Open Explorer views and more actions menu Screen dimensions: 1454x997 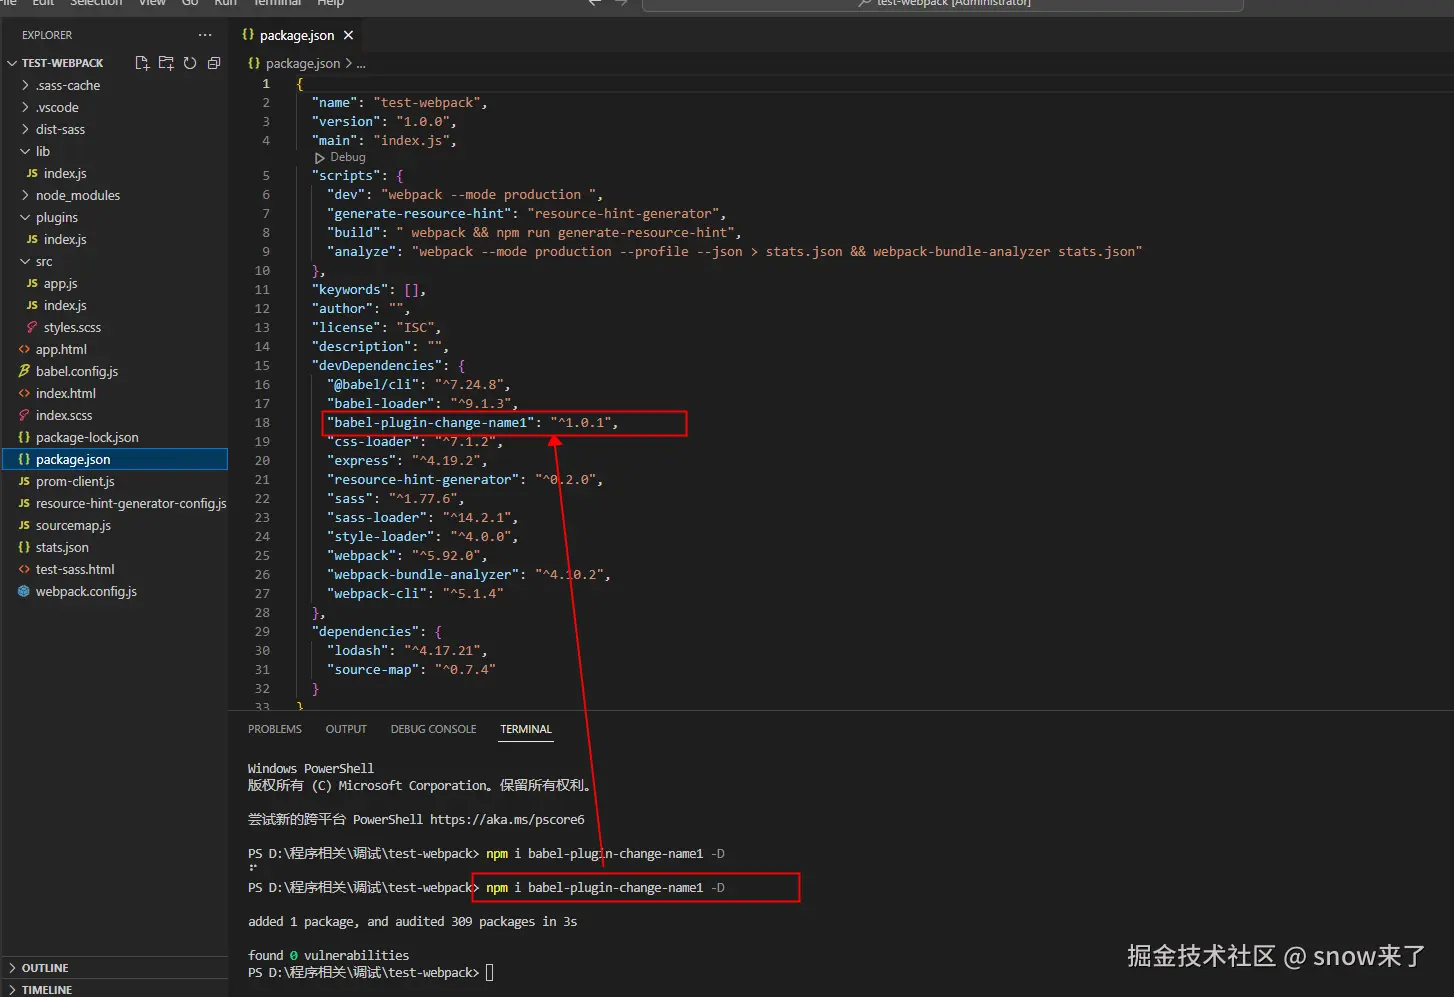click(205, 35)
